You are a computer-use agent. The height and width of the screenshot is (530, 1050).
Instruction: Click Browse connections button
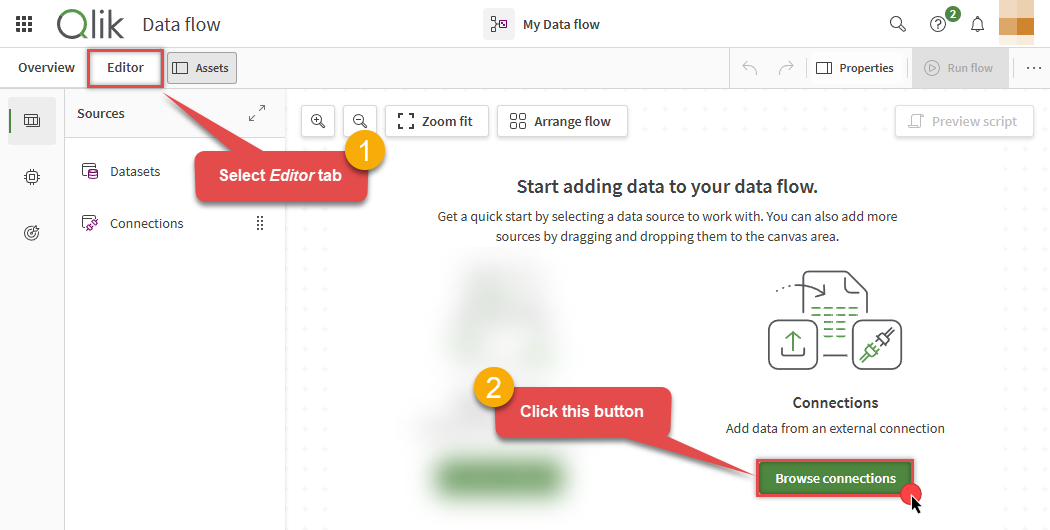(835, 478)
